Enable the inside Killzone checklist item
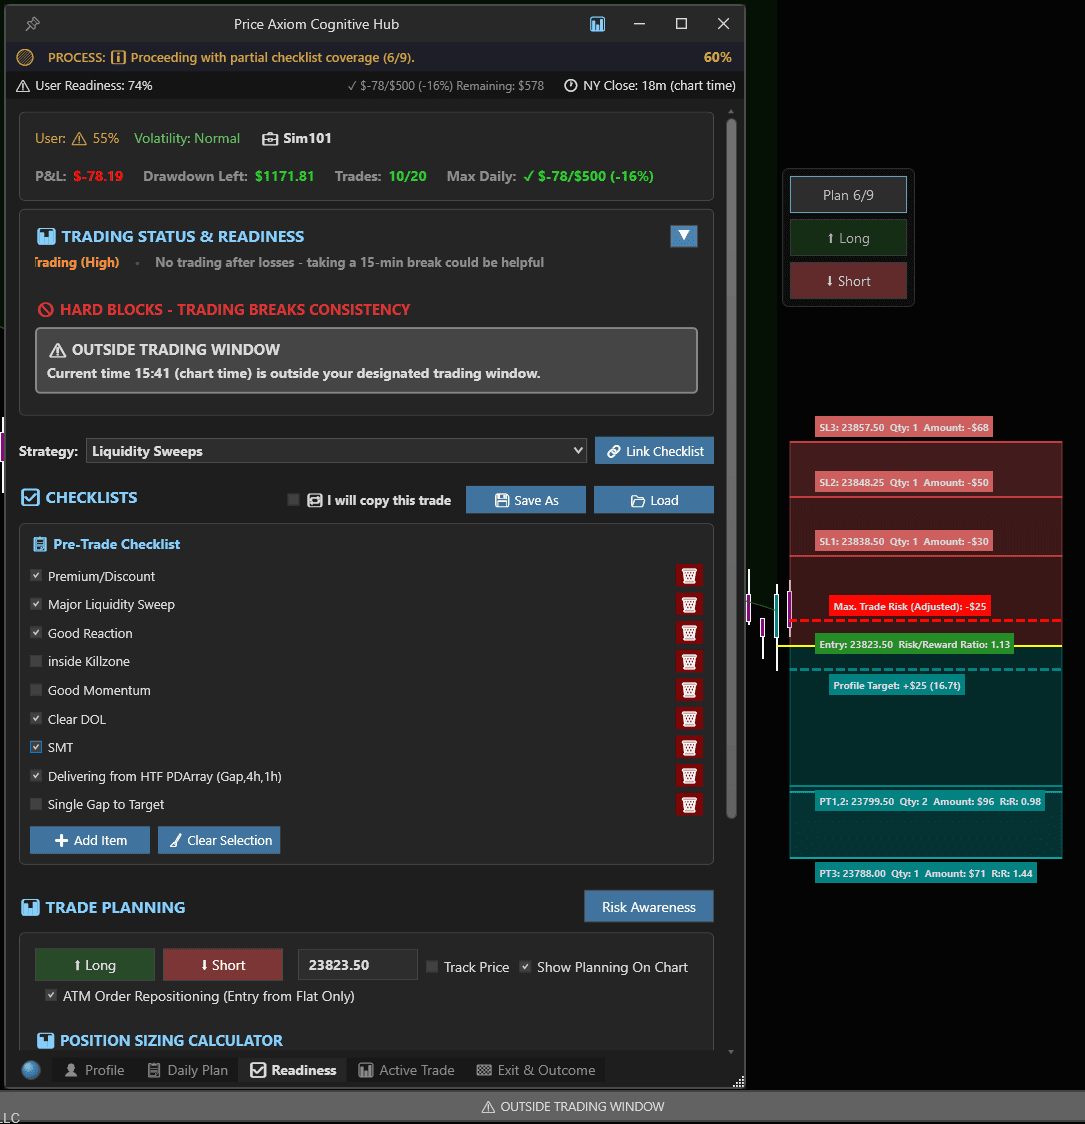This screenshot has width=1085, height=1124. pos(35,661)
